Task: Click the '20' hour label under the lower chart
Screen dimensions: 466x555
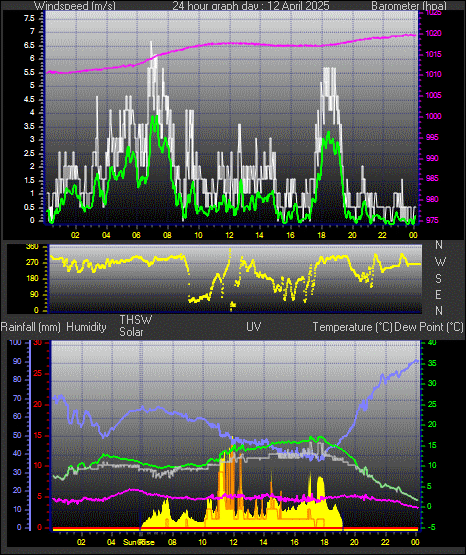Action: tap(354, 542)
